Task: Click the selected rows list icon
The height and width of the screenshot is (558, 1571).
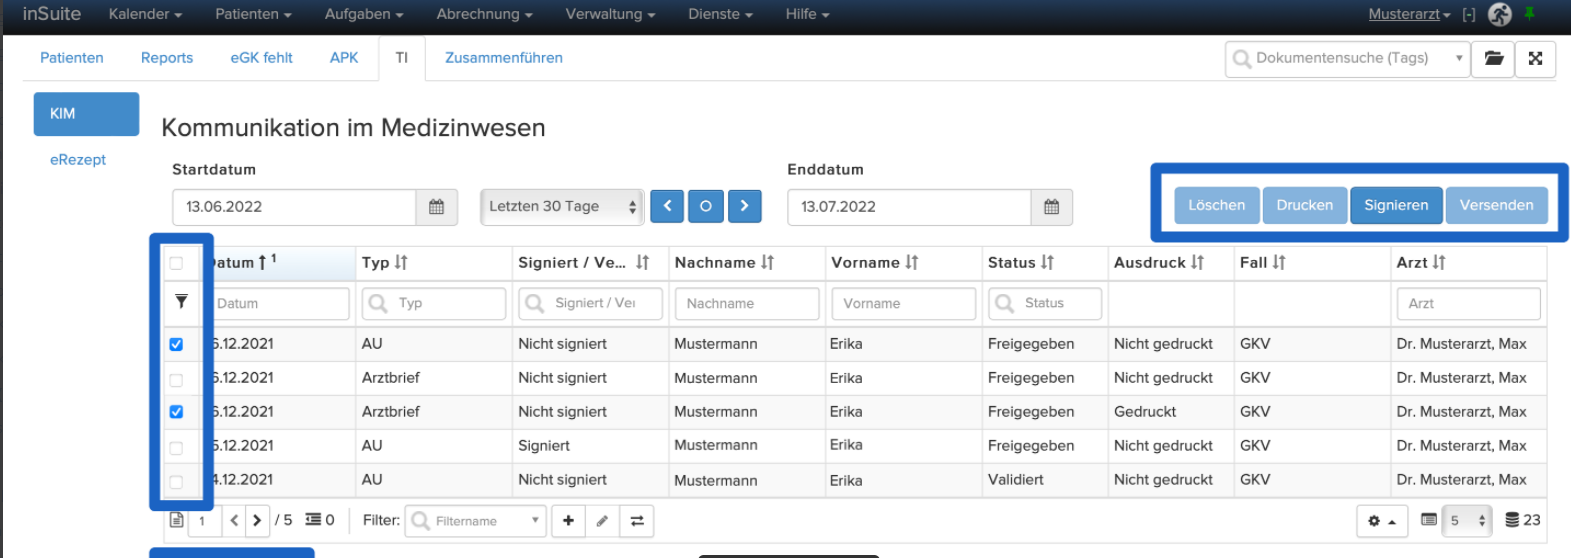Action: pos(313,520)
